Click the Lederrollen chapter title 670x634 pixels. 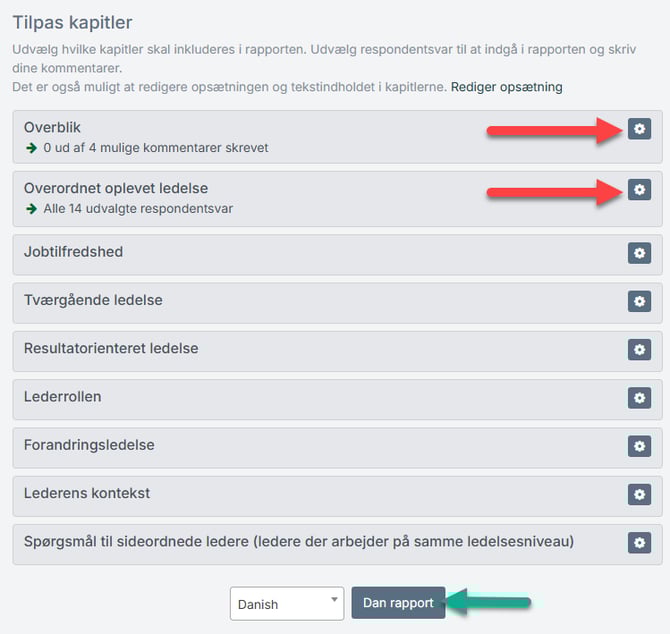click(x=62, y=396)
